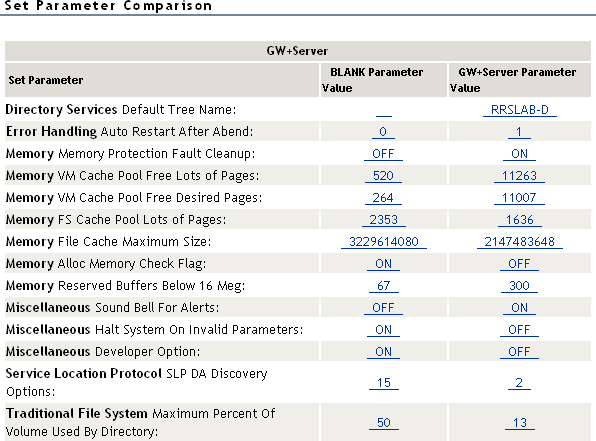Select SLP DA Discovery Options value 15

(384, 383)
